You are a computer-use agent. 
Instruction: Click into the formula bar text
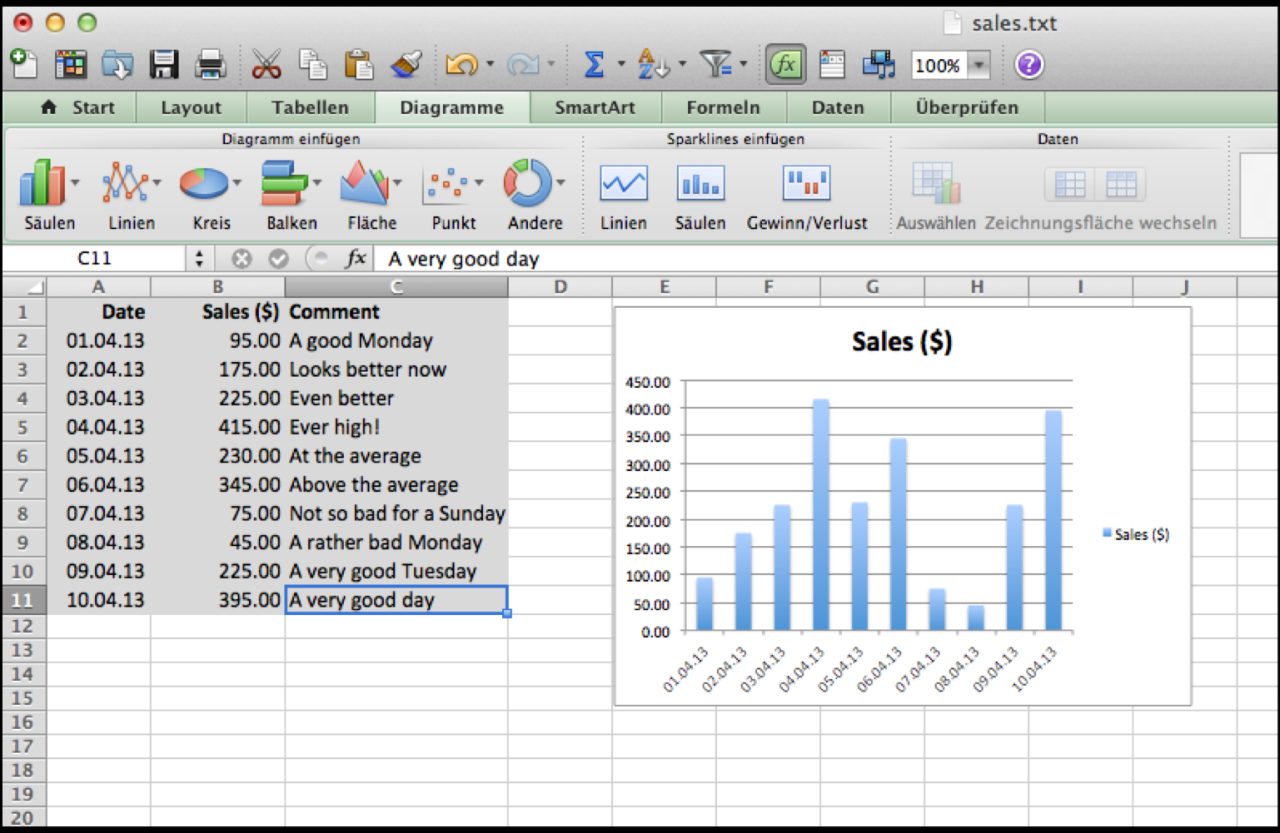[826, 259]
